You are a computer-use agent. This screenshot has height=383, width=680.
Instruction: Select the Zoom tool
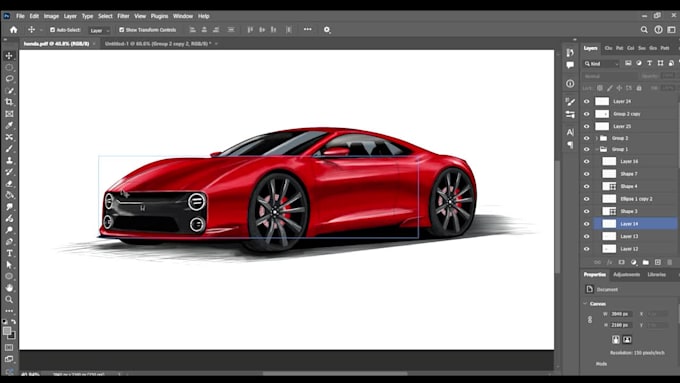9,299
